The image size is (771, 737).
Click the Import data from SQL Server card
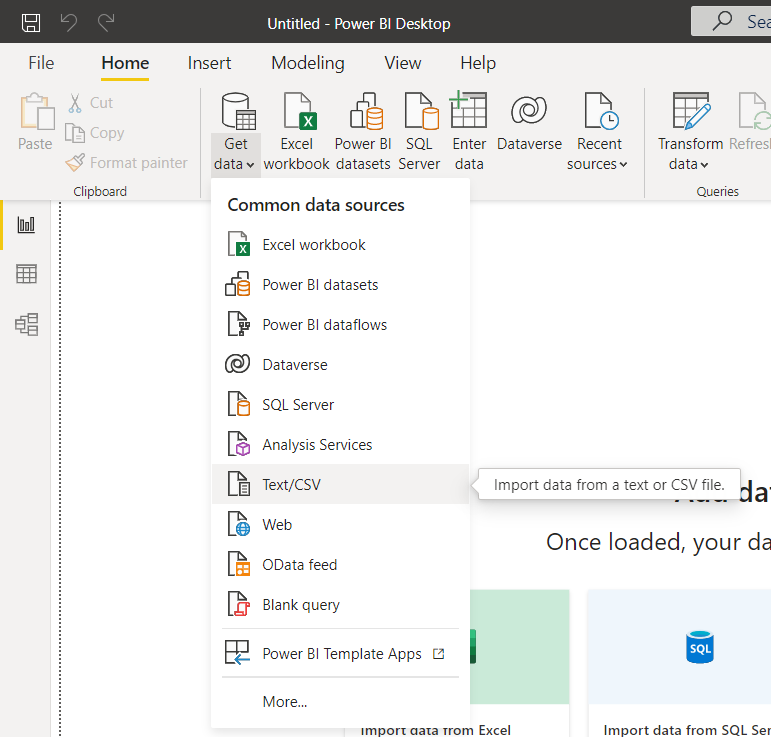click(680, 663)
